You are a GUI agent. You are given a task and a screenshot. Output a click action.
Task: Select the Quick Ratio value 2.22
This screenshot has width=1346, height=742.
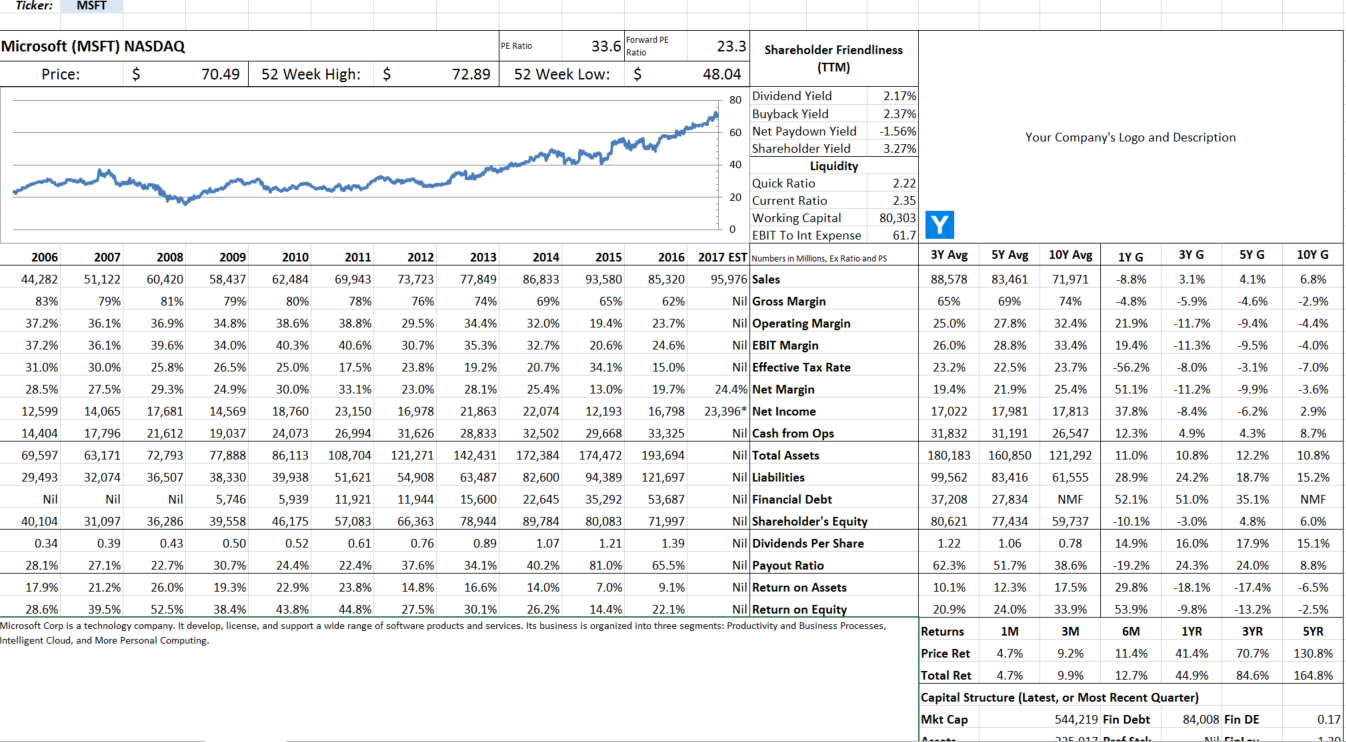(904, 183)
